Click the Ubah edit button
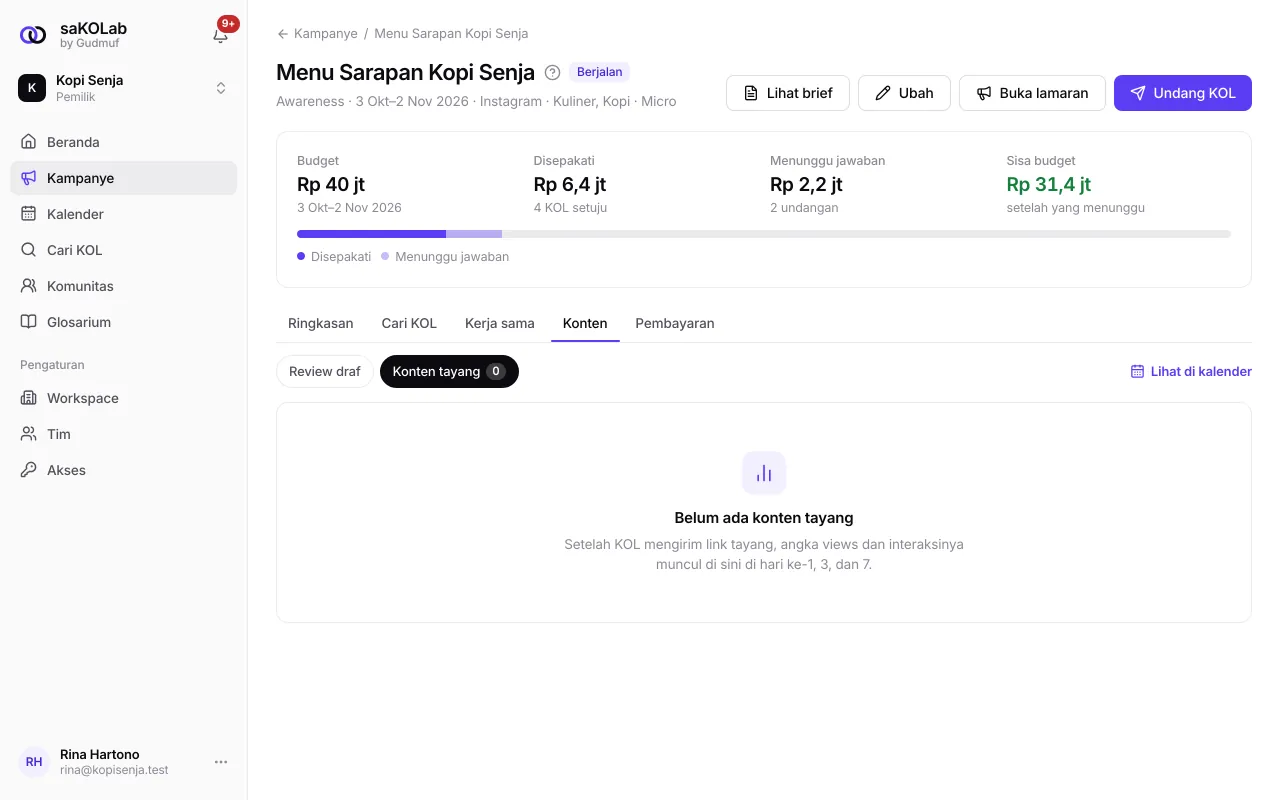 pyautogui.click(x=904, y=93)
